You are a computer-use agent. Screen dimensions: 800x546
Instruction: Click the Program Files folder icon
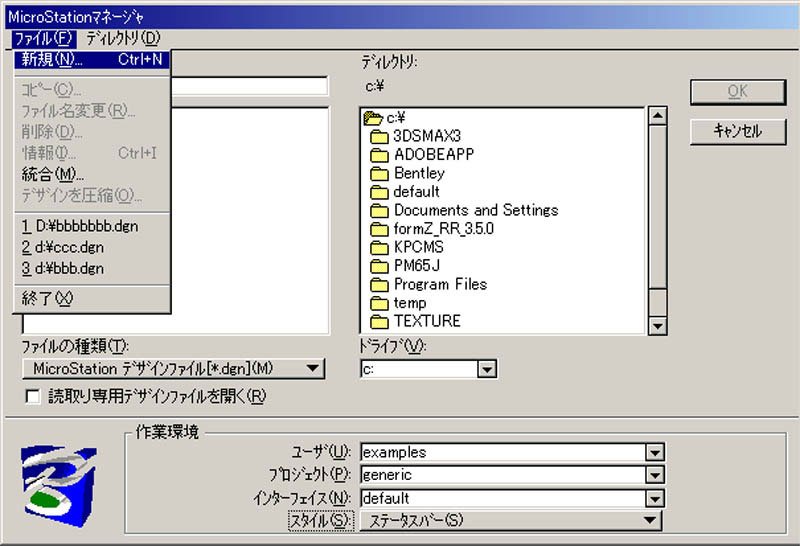click(379, 285)
